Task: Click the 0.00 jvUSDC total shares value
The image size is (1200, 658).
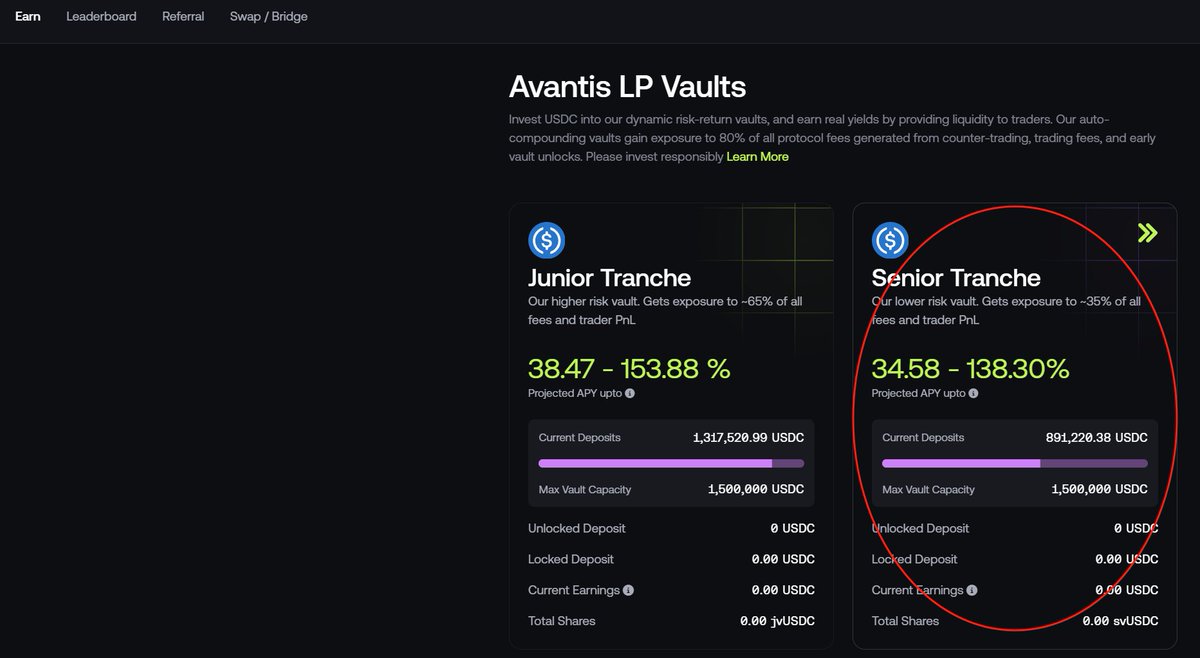Action: (x=777, y=621)
